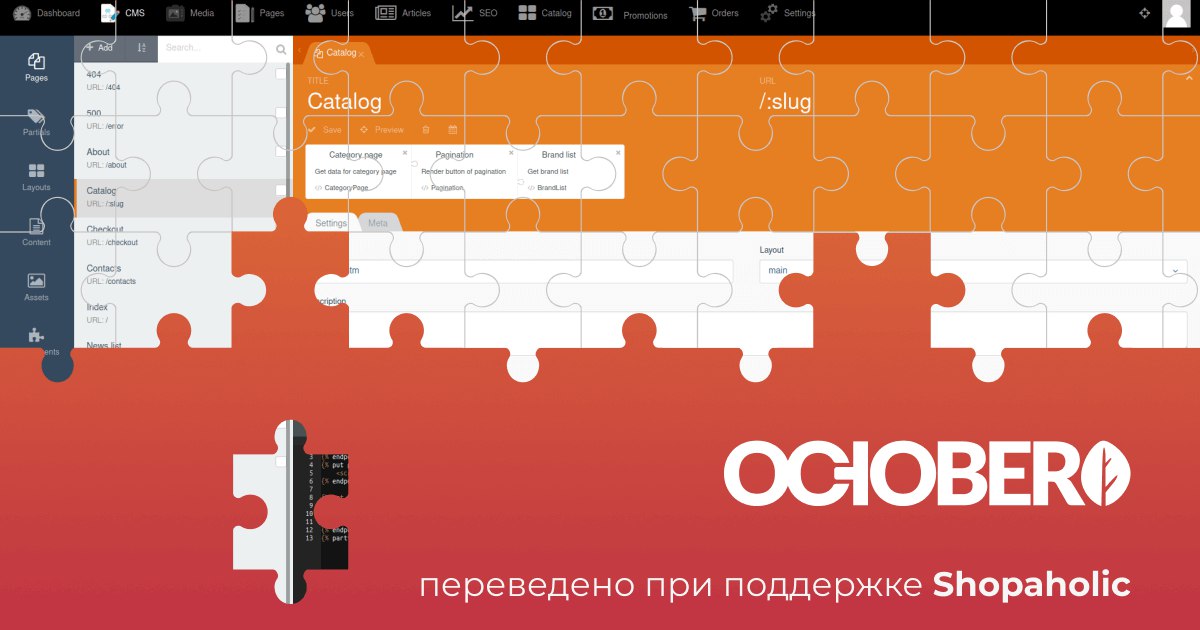Open the Layout dropdown showing main

point(973,271)
